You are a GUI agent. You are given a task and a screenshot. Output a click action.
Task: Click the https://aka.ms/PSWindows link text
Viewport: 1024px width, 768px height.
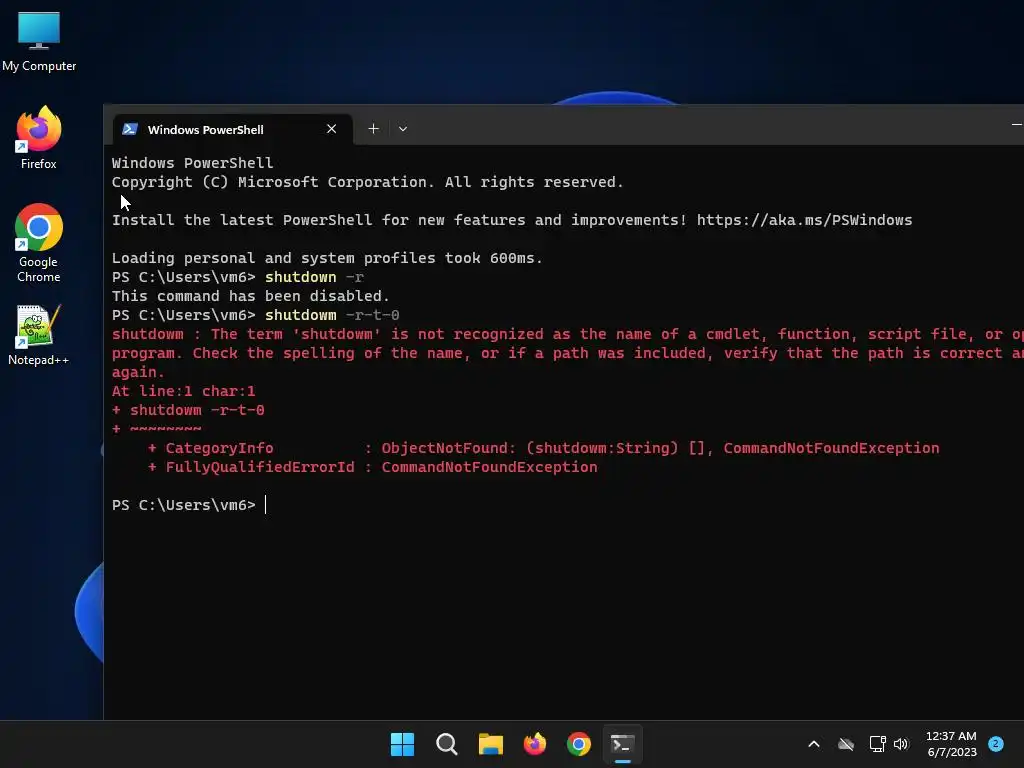(805, 220)
